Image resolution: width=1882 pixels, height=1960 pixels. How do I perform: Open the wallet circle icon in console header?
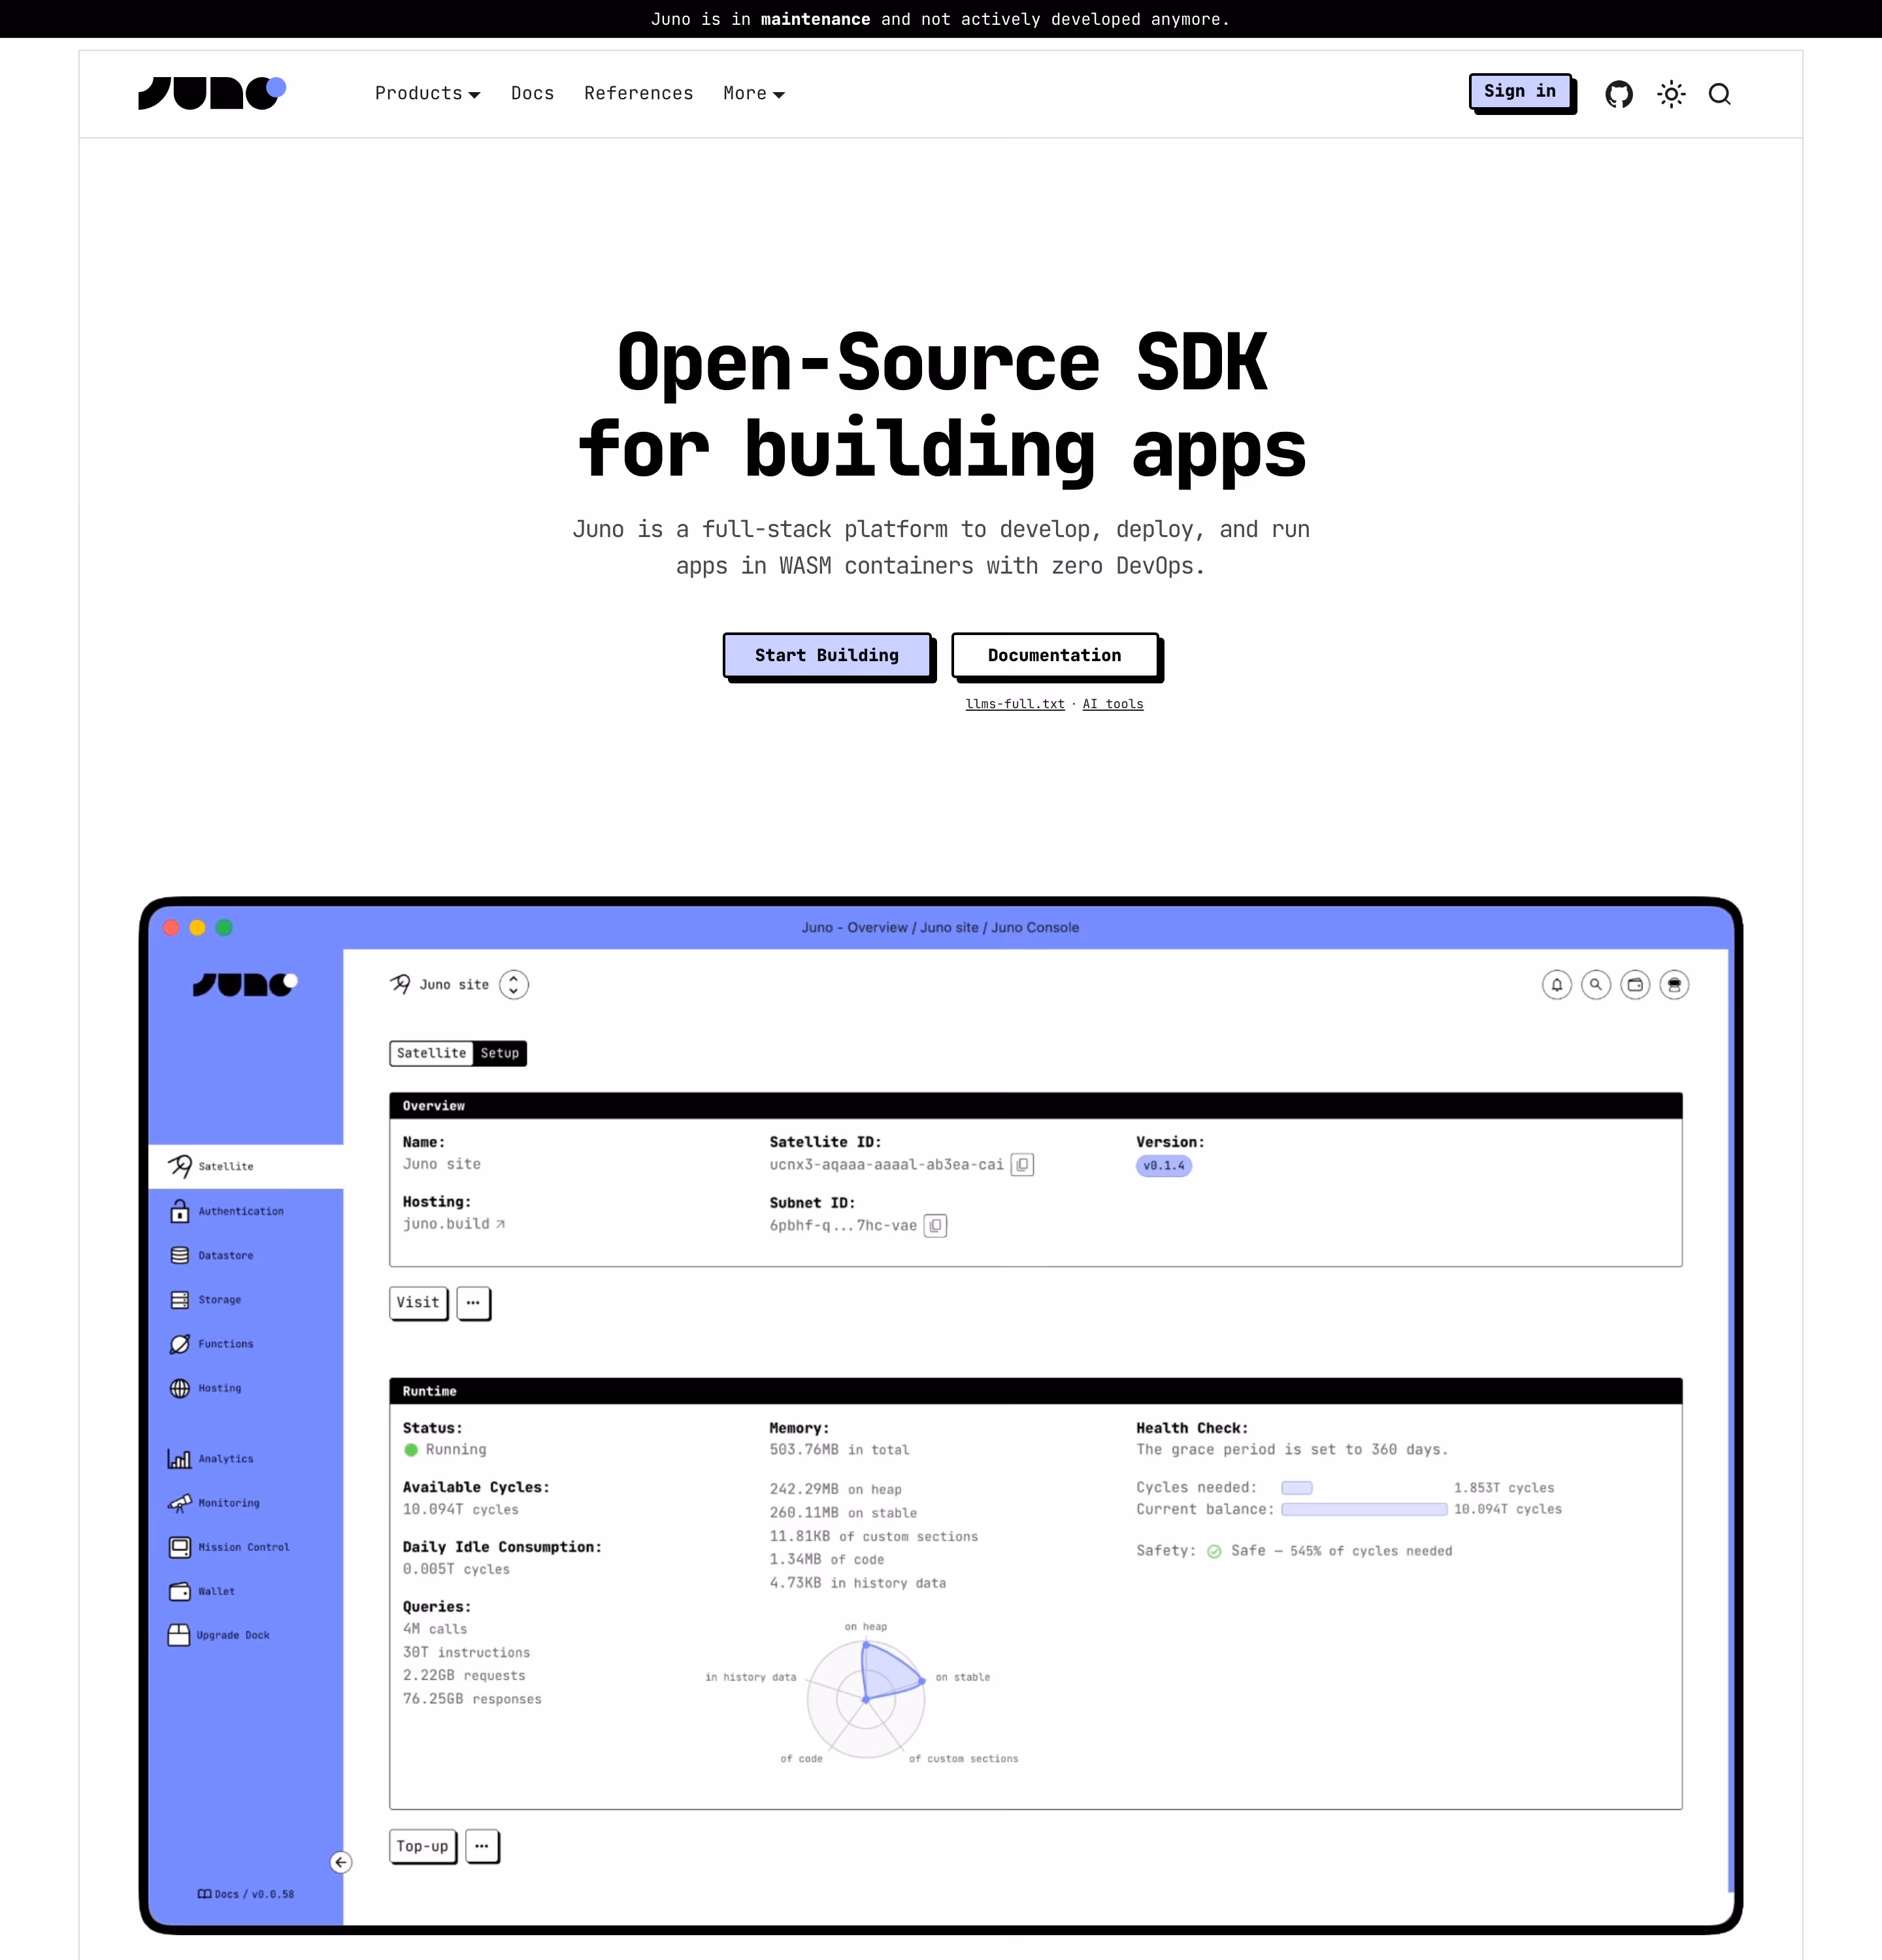point(1635,985)
